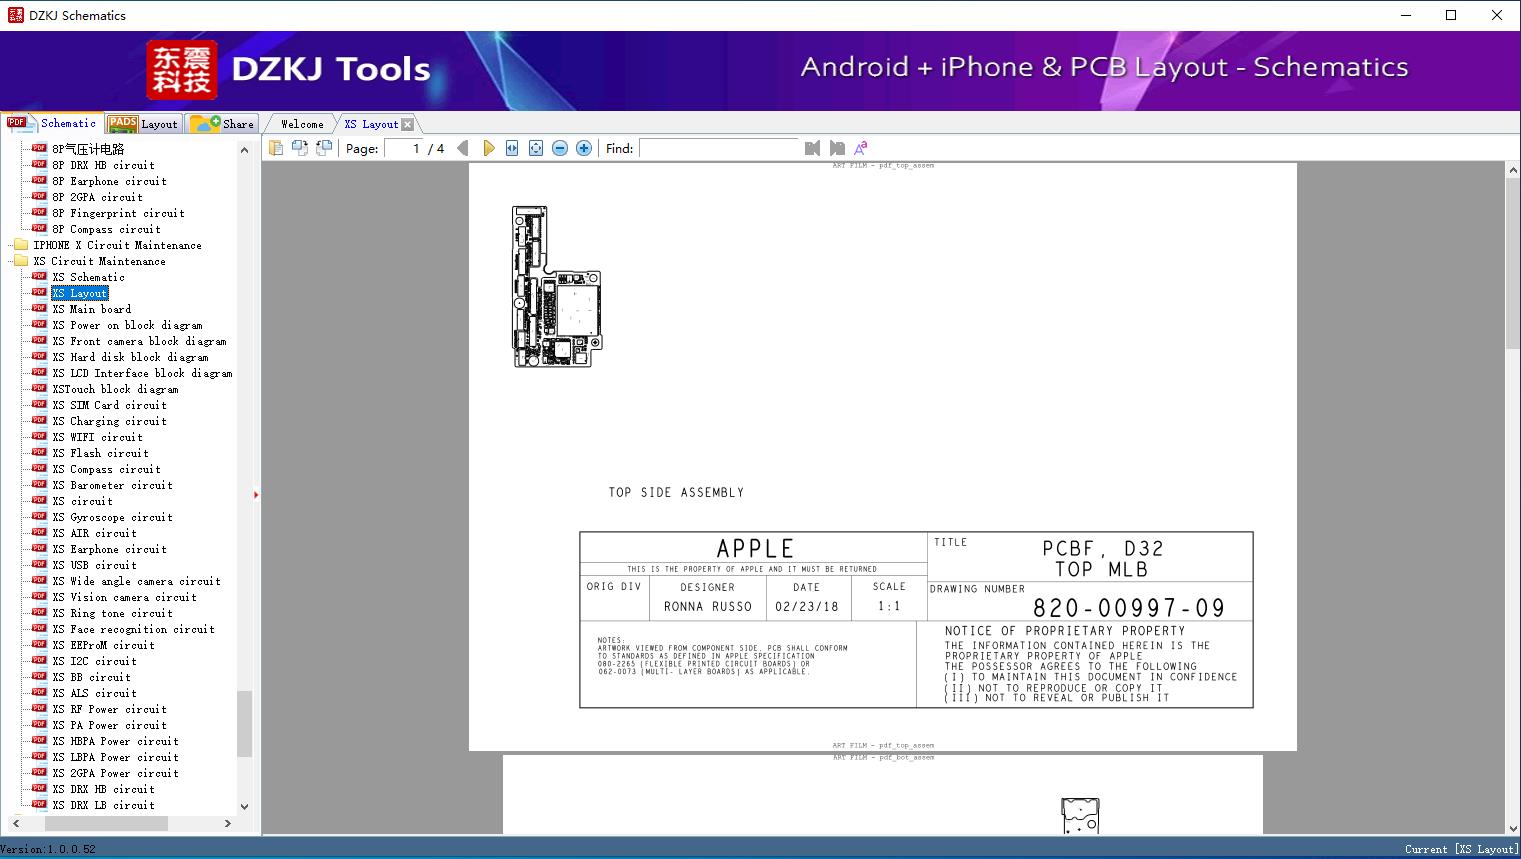Click into the Find text field

pos(718,148)
